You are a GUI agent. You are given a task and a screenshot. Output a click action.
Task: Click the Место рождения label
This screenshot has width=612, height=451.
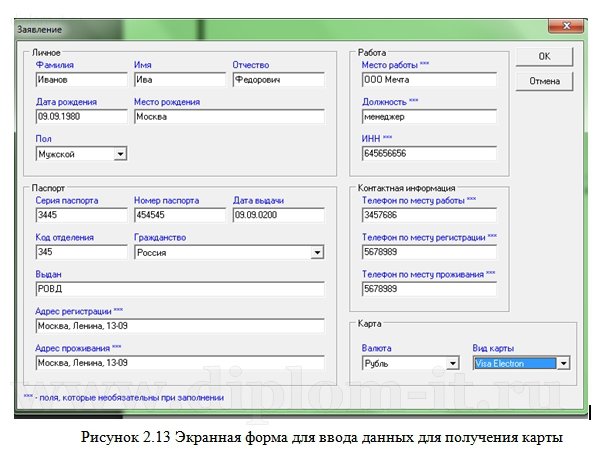[167, 102]
